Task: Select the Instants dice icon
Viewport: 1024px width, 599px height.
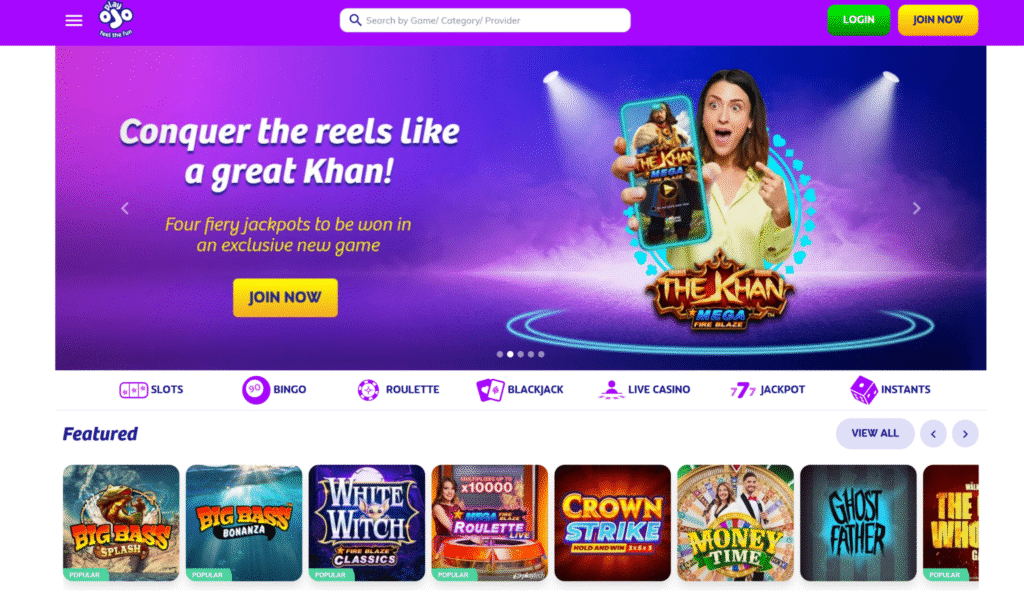Action: (863, 390)
